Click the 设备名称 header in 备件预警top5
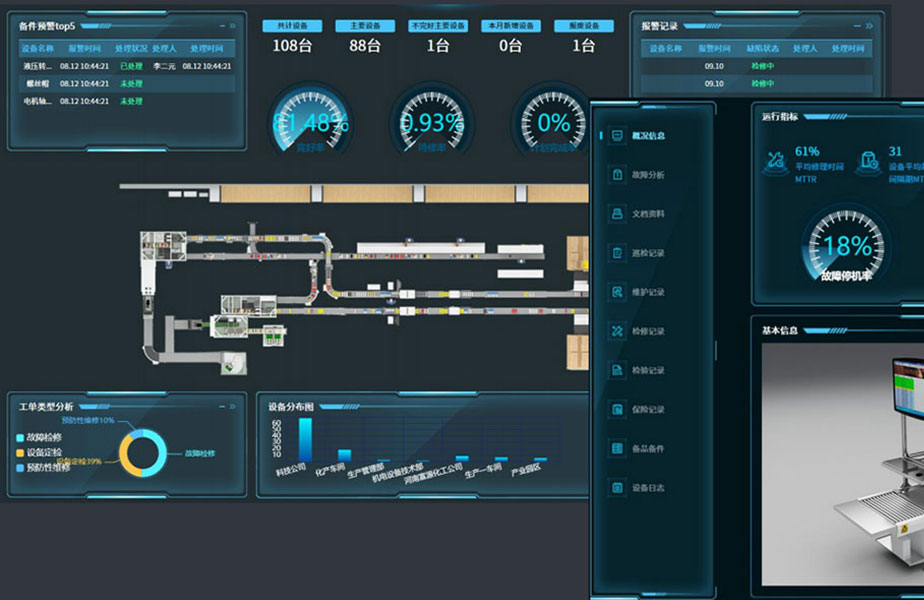The width and height of the screenshot is (924, 600). tap(38, 48)
